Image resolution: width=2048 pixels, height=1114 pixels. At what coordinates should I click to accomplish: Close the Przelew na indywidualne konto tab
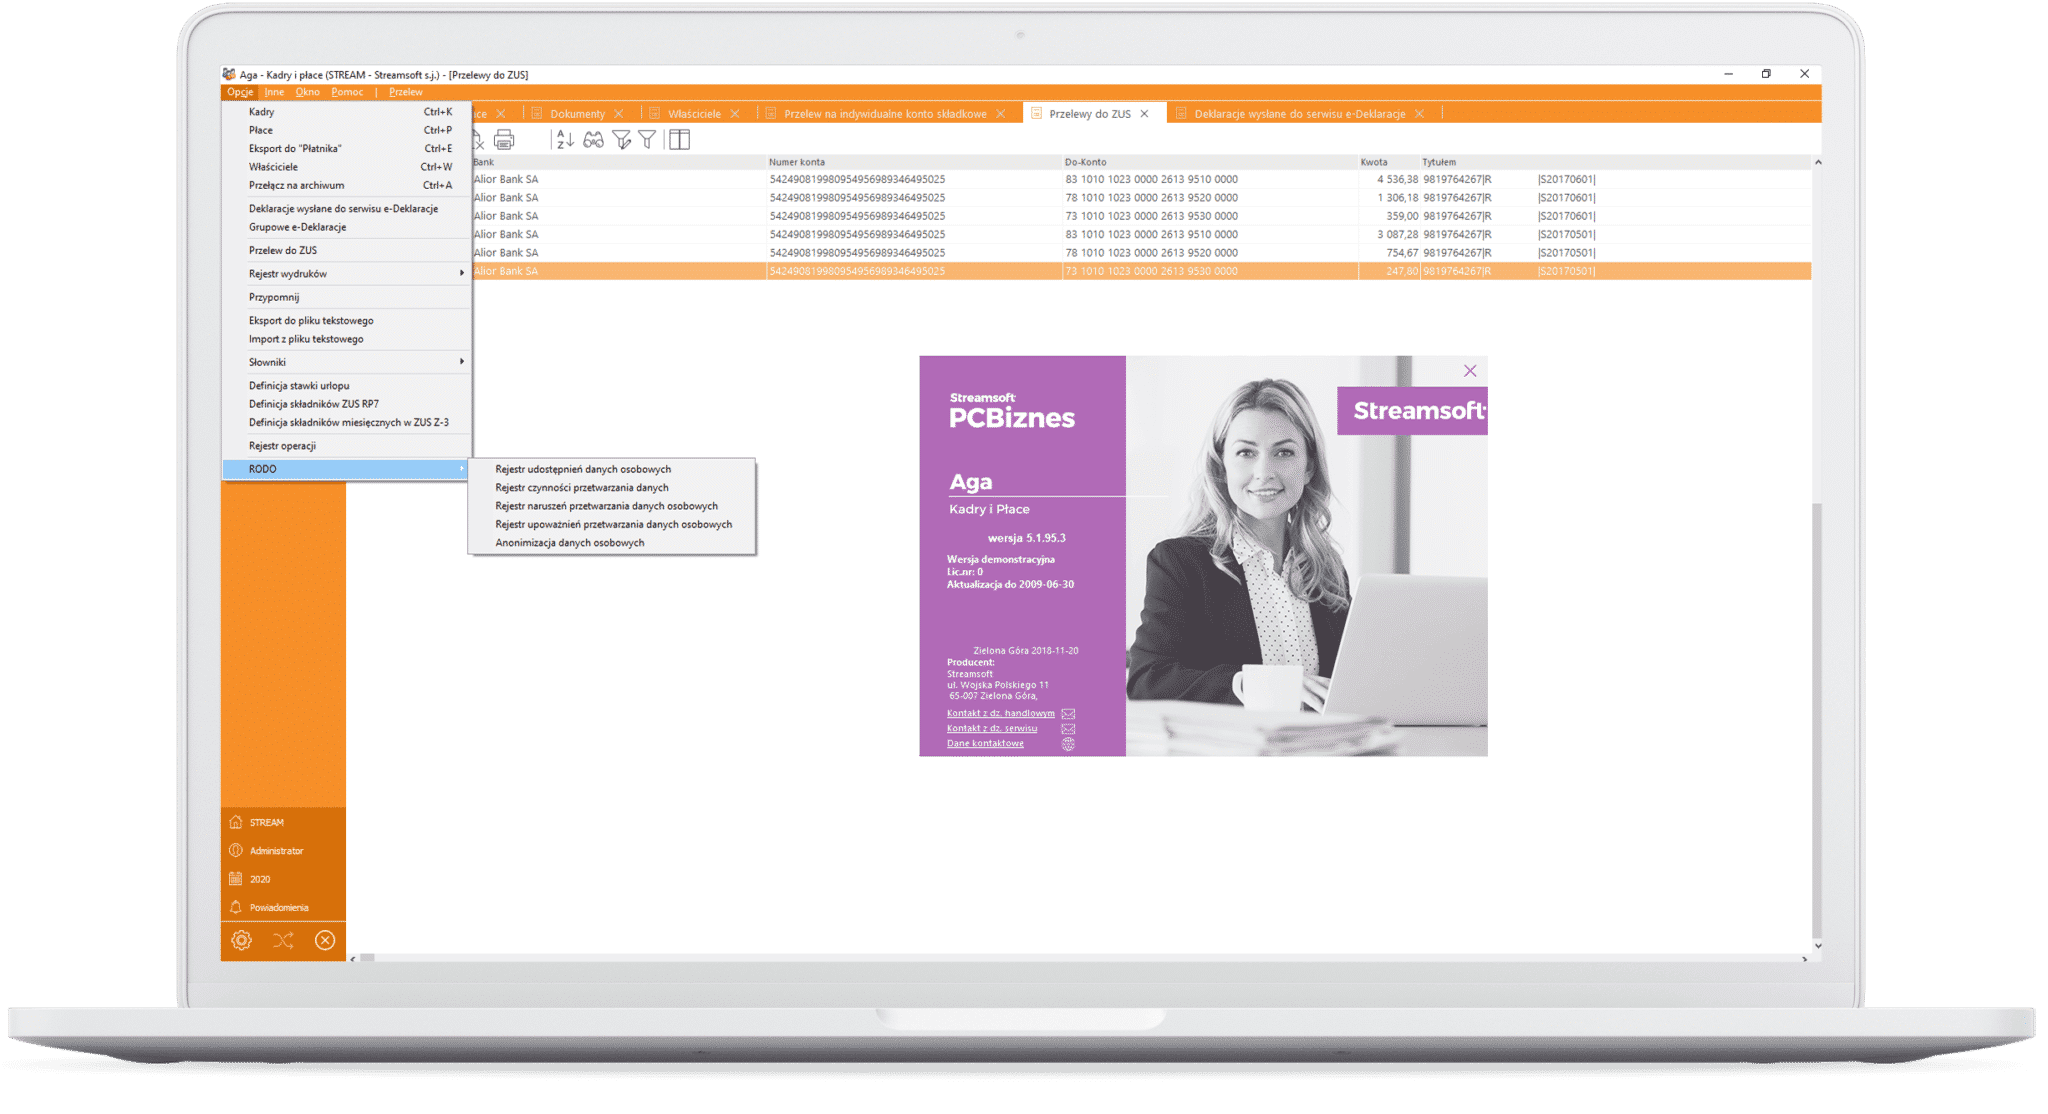pos(1001,114)
